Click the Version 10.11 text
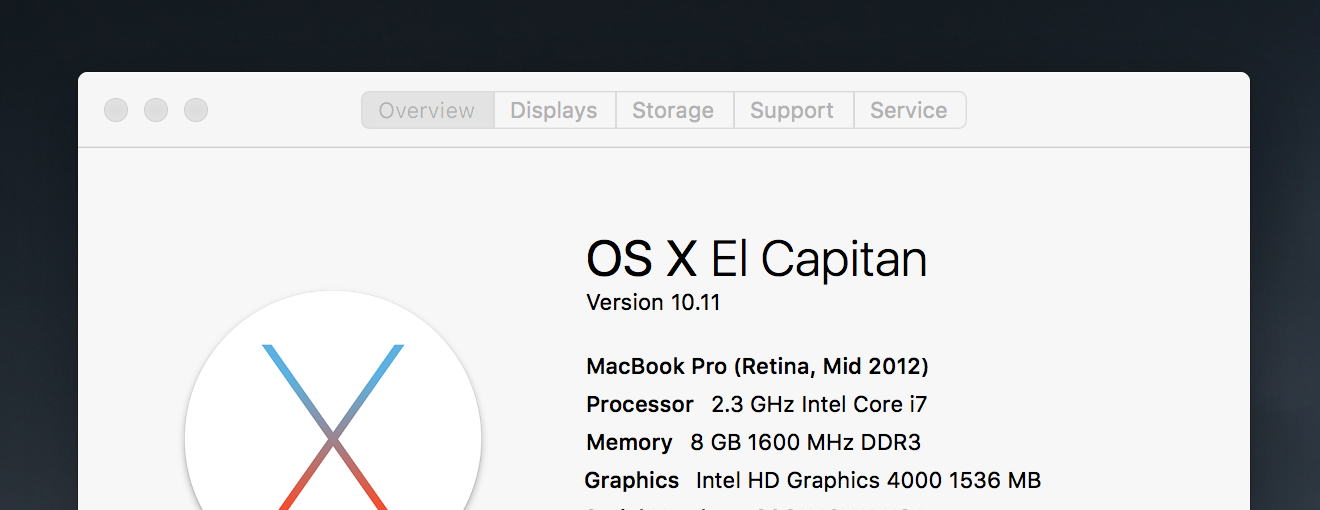Image resolution: width=1320 pixels, height=510 pixels. (x=653, y=302)
